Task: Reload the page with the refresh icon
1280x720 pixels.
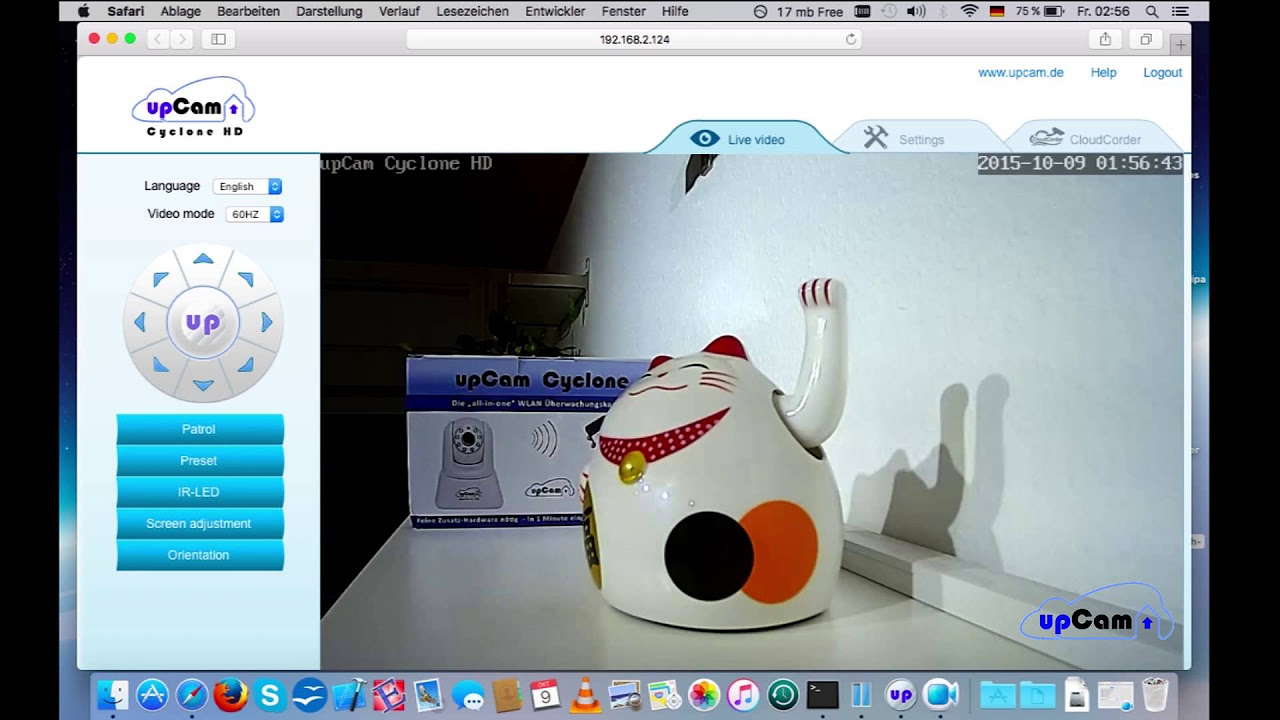Action: [x=851, y=39]
